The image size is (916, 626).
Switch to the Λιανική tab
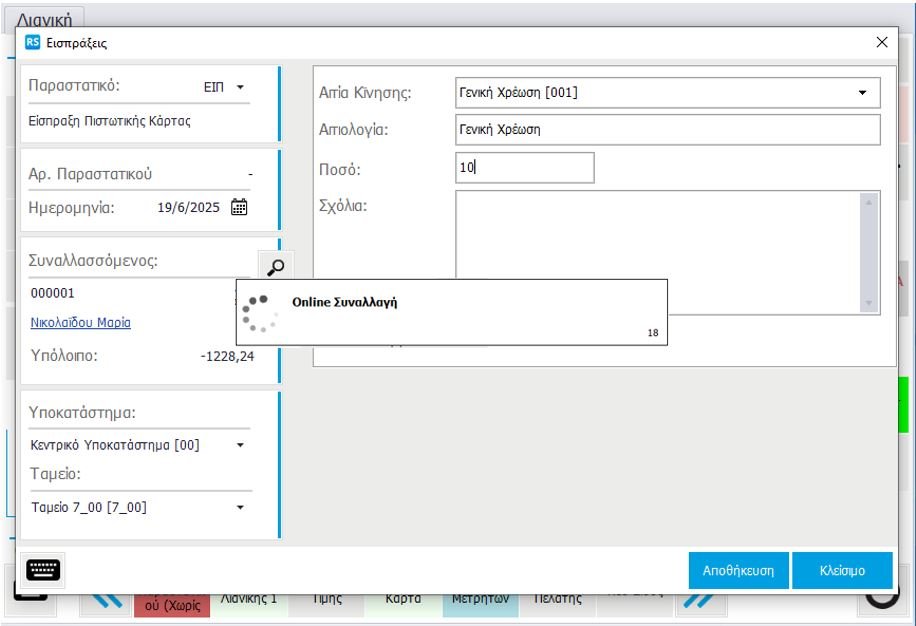pyautogui.click(x=50, y=18)
